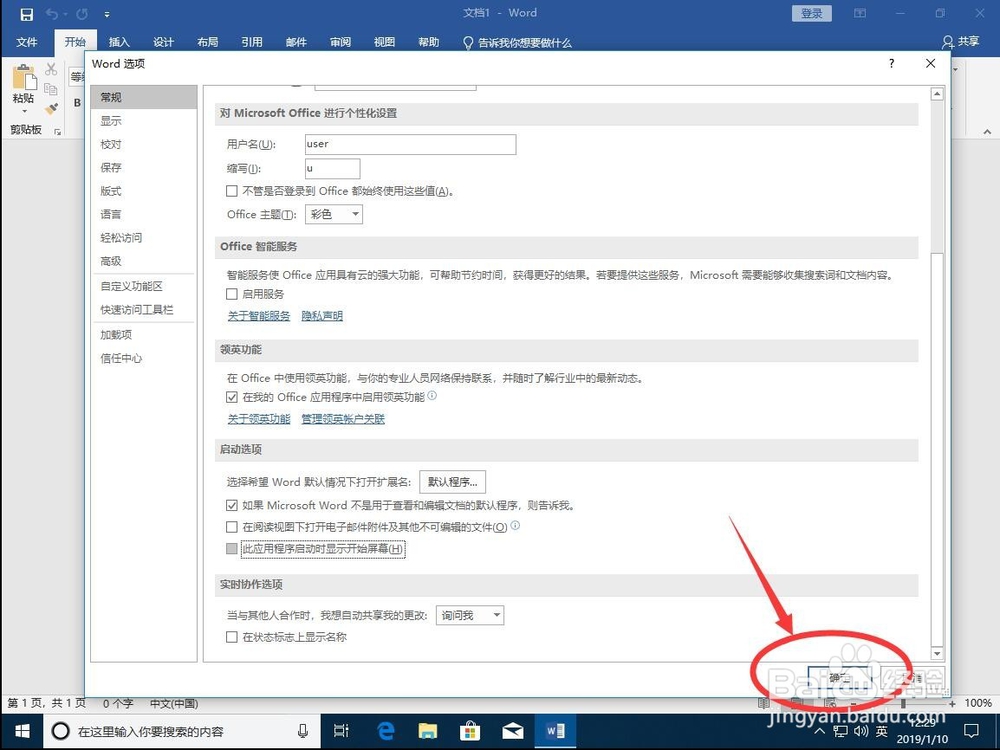
Task: Enable intelligent services checkbox
Action: (x=232, y=294)
